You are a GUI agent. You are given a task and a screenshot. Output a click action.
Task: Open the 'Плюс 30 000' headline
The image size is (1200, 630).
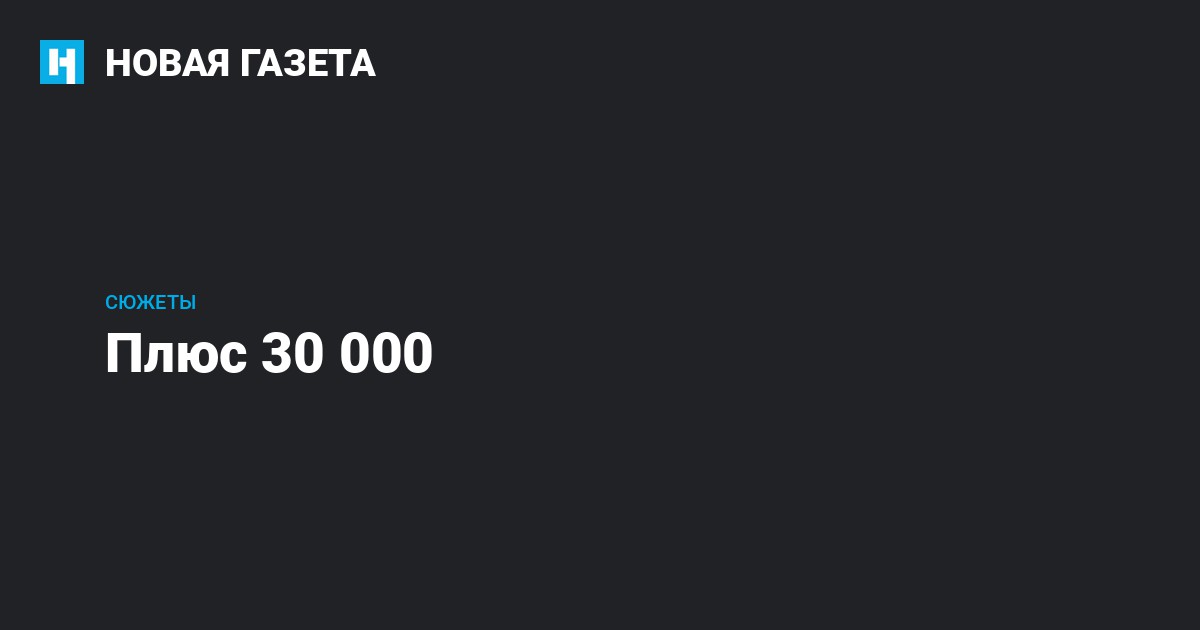[269, 354]
